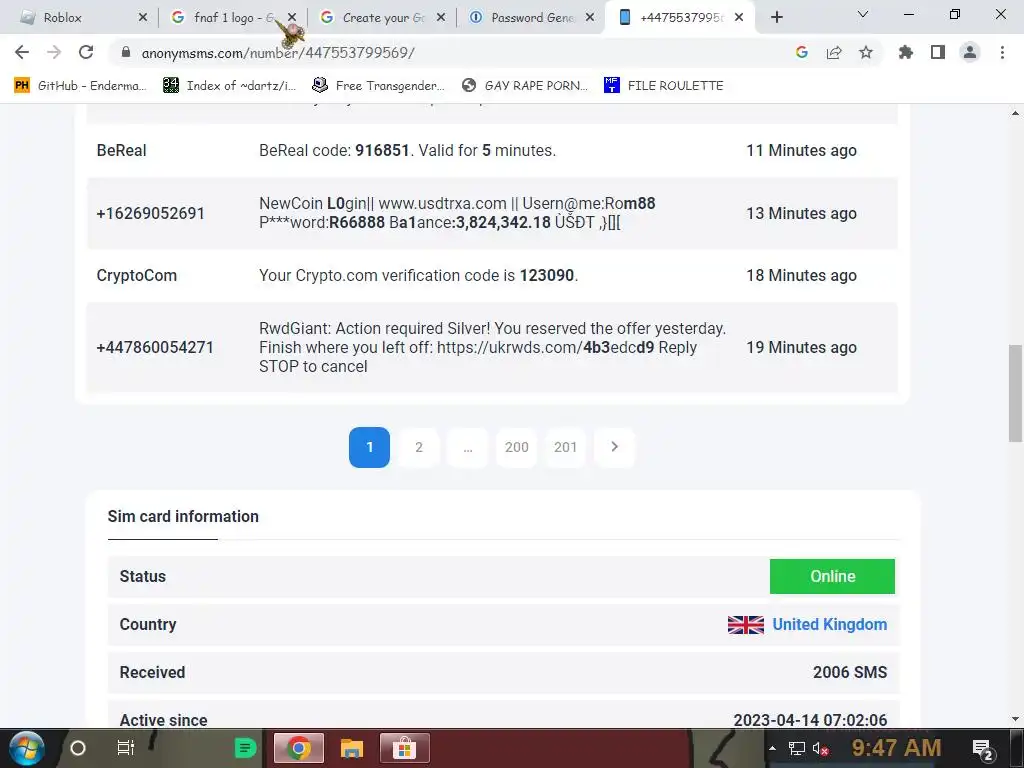The image size is (1024, 768).
Task: Open the Index of ~dartz bookmark
Action: point(230,86)
